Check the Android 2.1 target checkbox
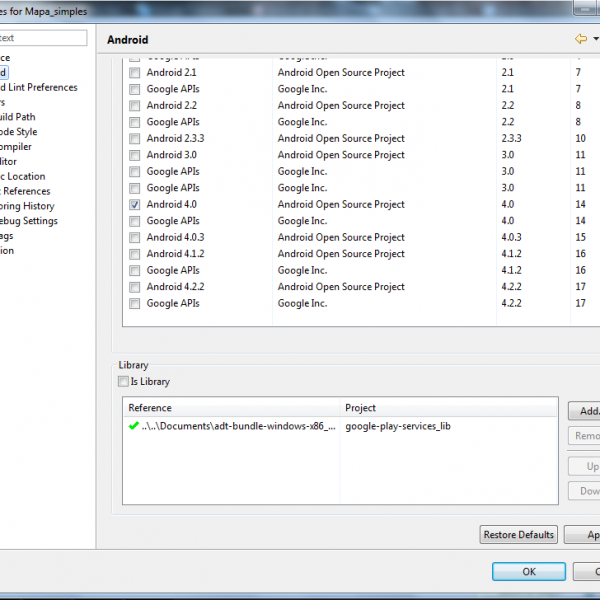The width and height of the screenshot is (600, 600). click(134, 73)
